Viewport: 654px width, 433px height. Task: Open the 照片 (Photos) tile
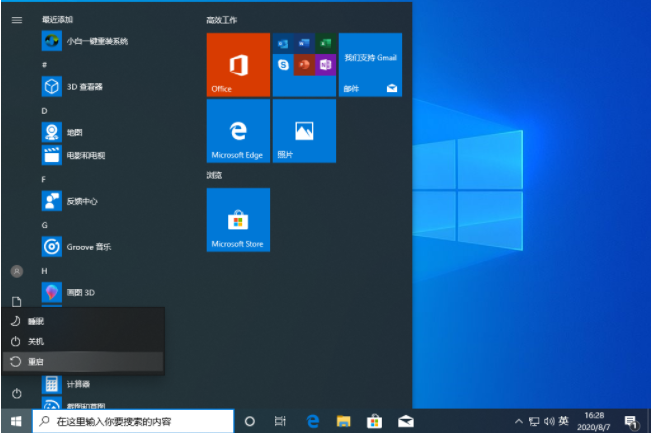[x=304, y=130]
